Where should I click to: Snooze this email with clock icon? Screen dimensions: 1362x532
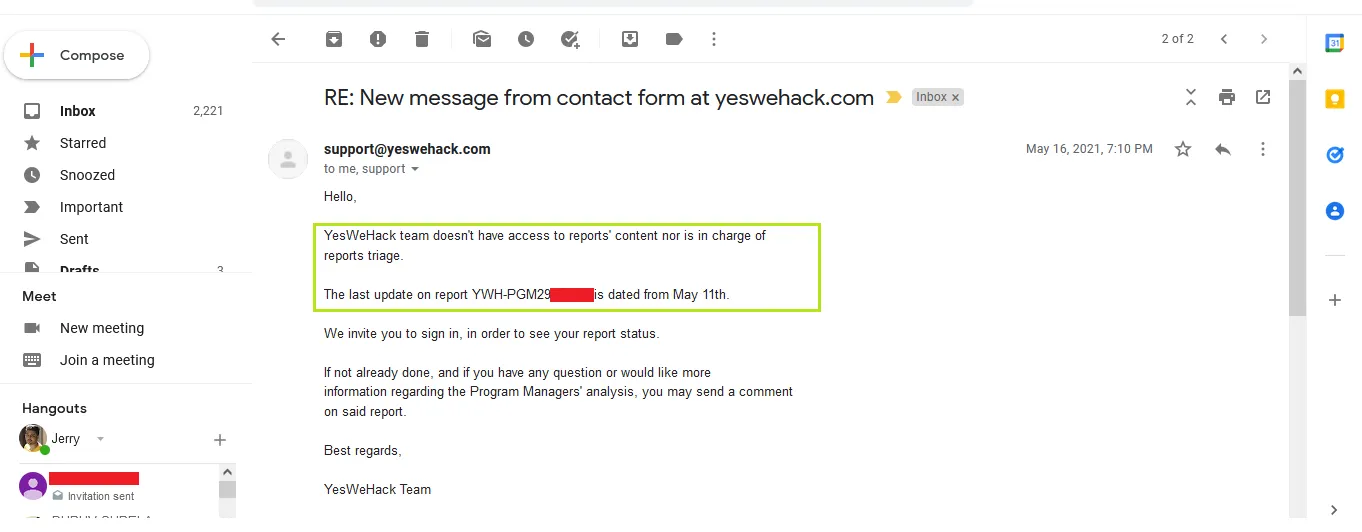(526, 39)
